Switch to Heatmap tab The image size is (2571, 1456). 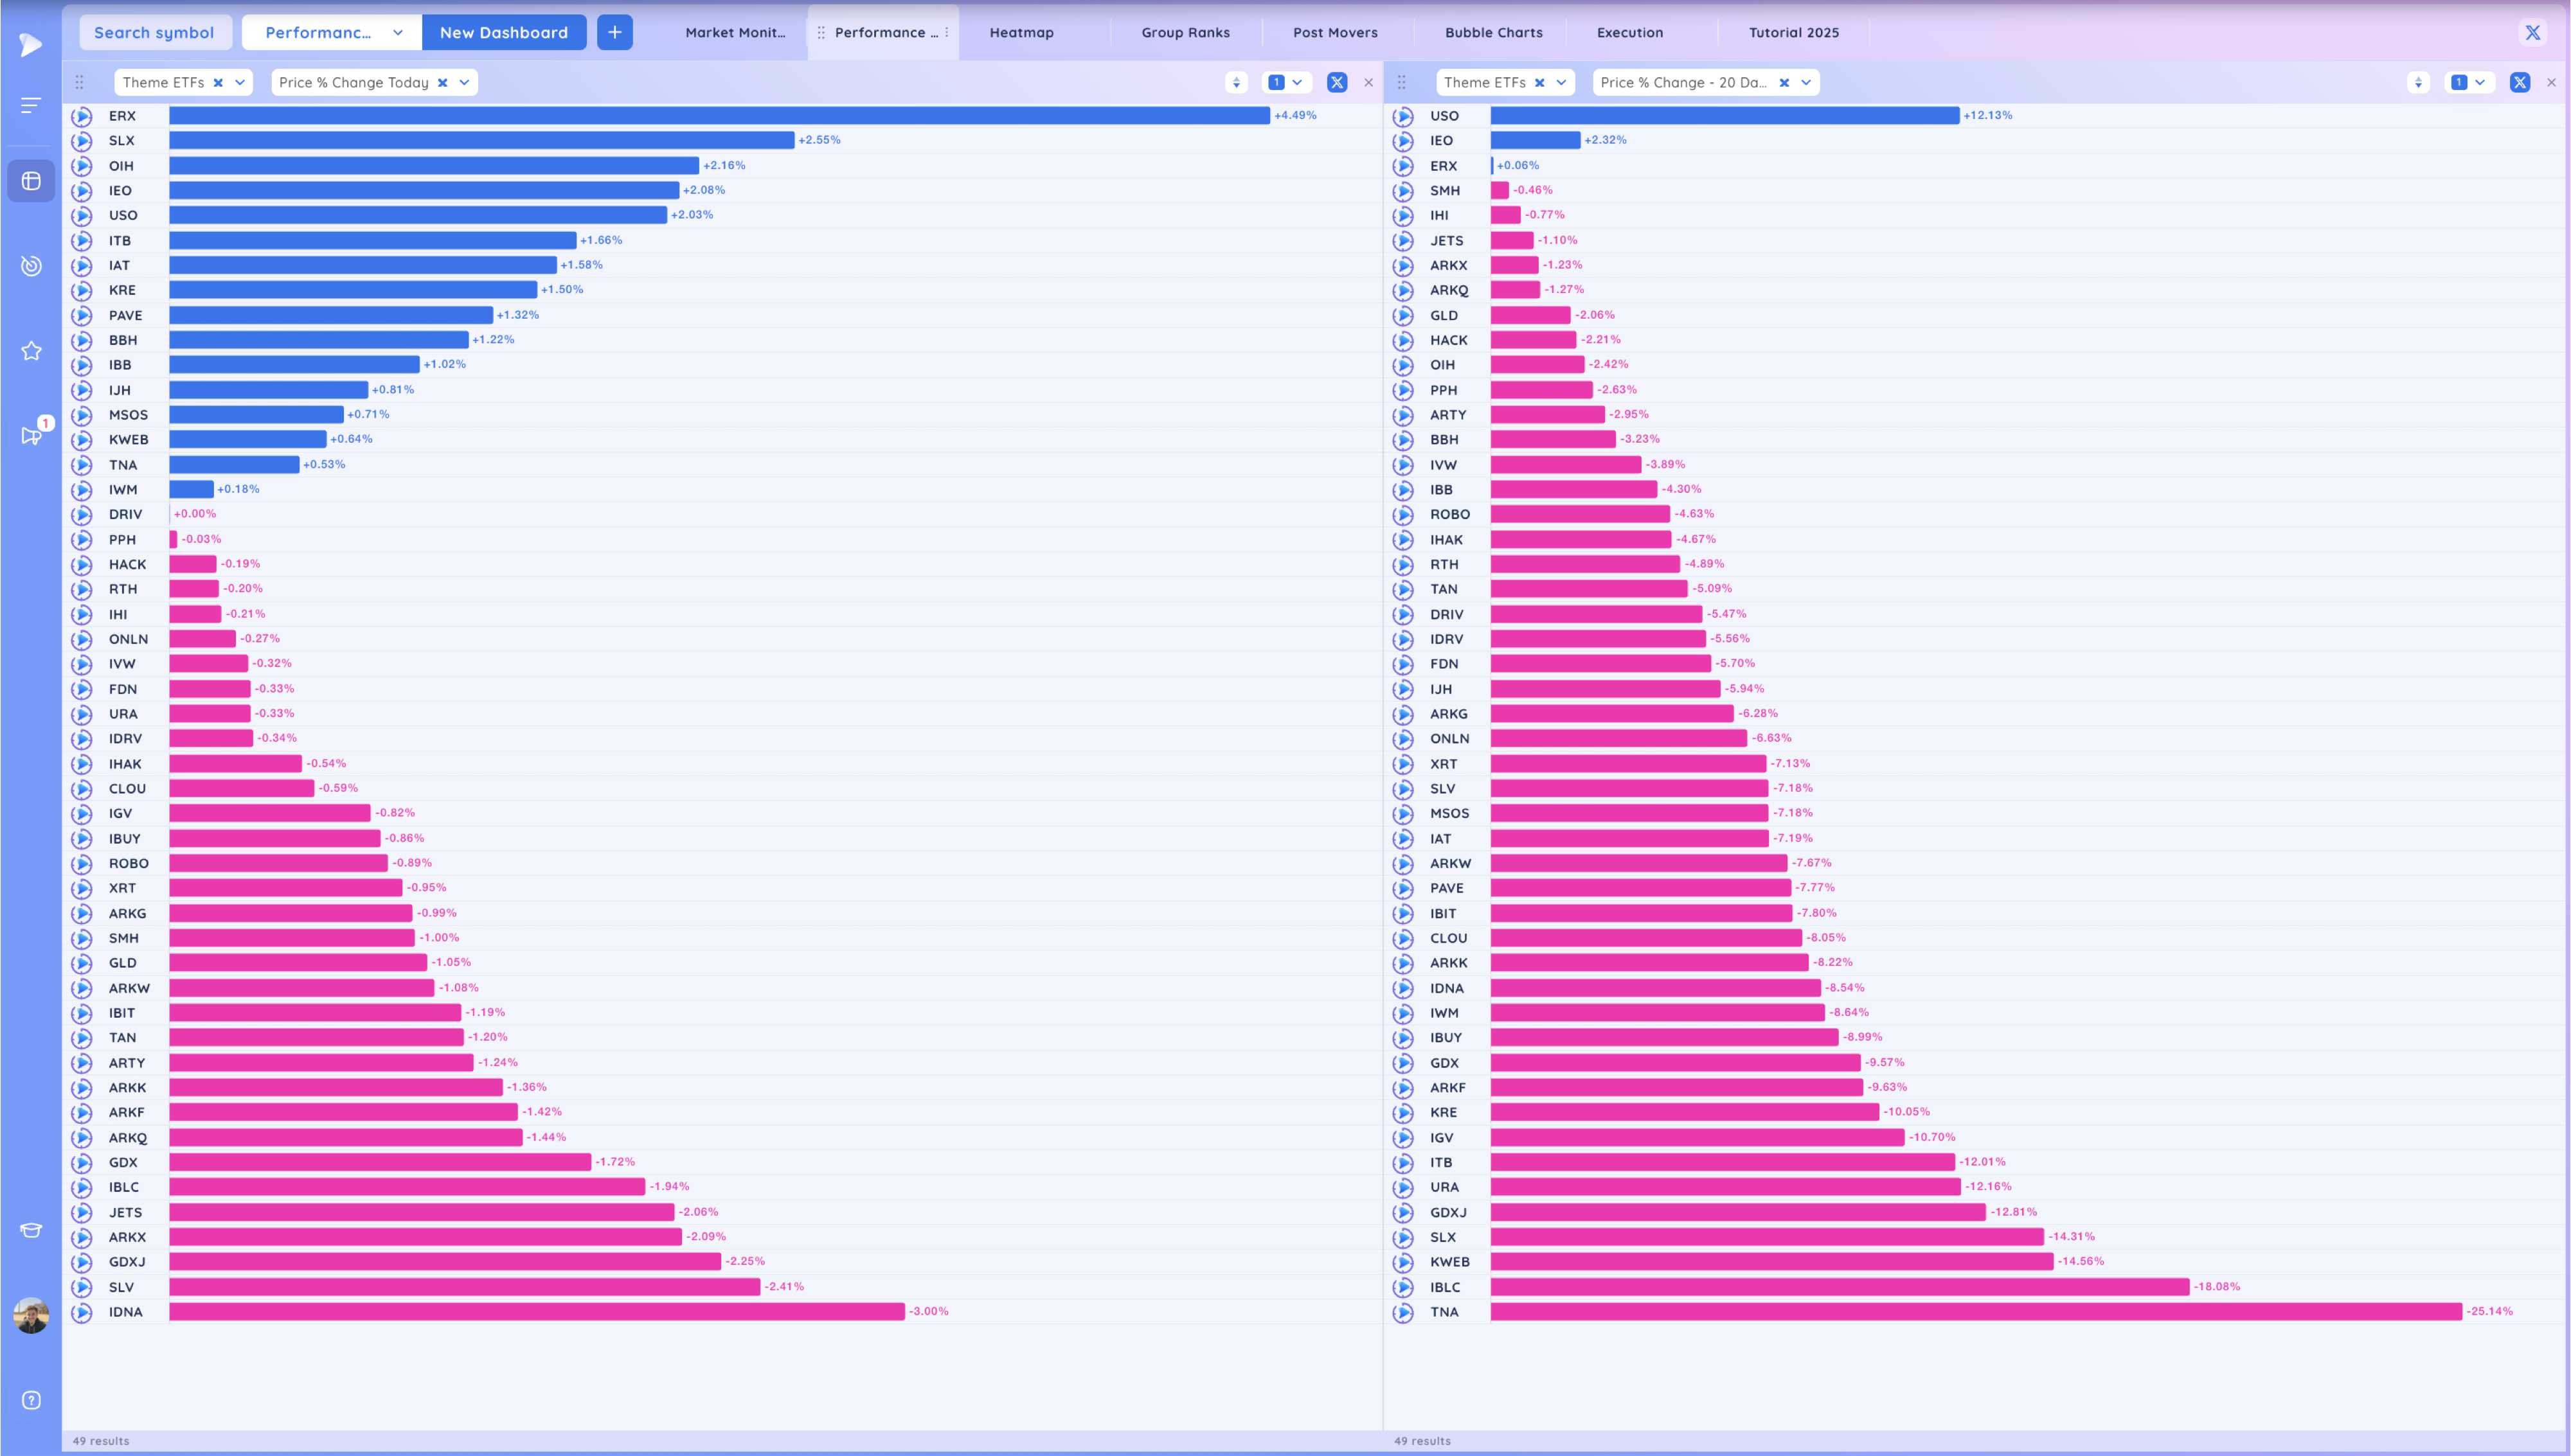pos(1021,32)
